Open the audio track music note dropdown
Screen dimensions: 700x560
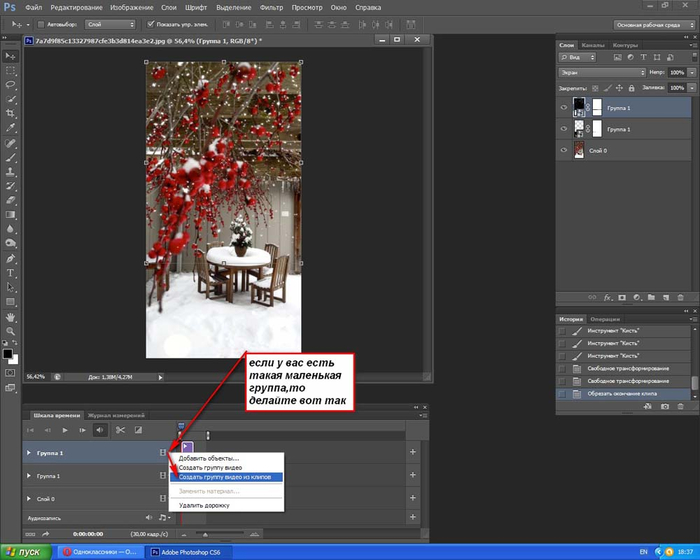164,518
